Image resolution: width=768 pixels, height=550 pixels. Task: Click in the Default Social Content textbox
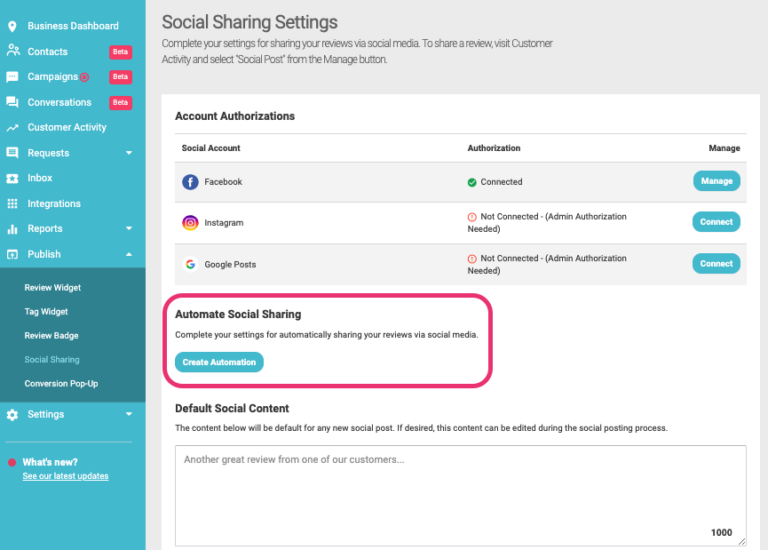(460, 495)
